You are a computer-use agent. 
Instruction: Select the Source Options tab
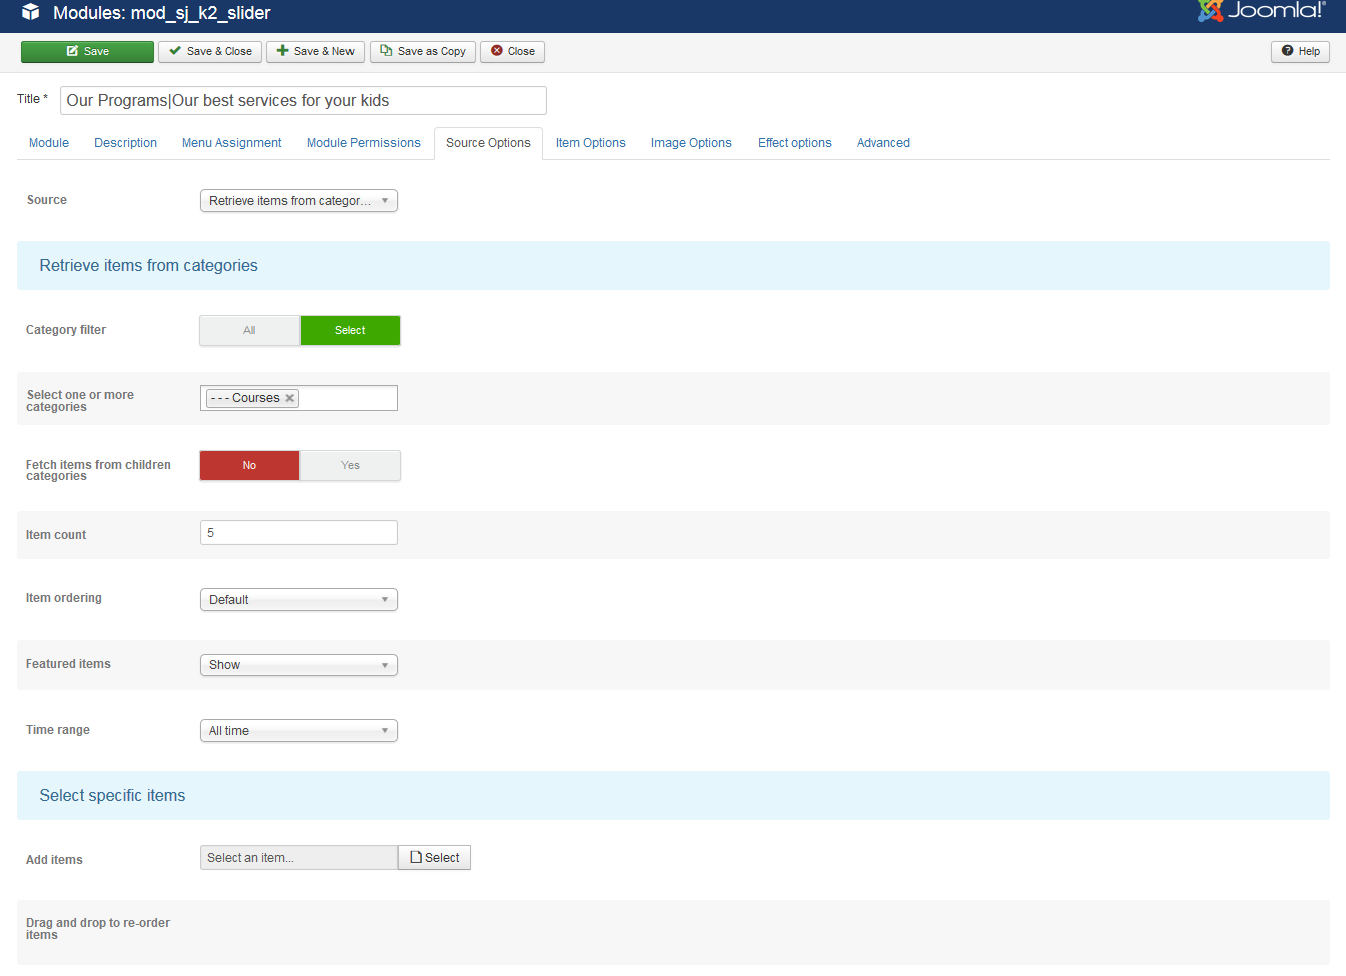click(x=488, y=143)
